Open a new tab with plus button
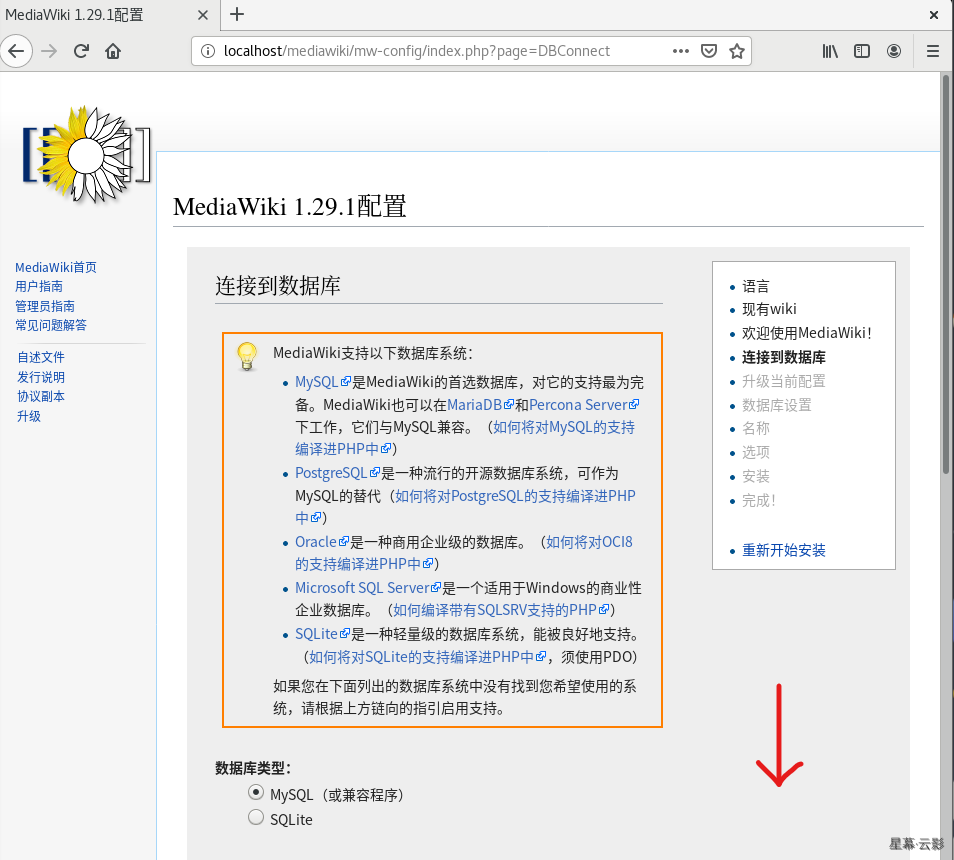This screenshot has height=860, width=954. click(x=237, y=14)
